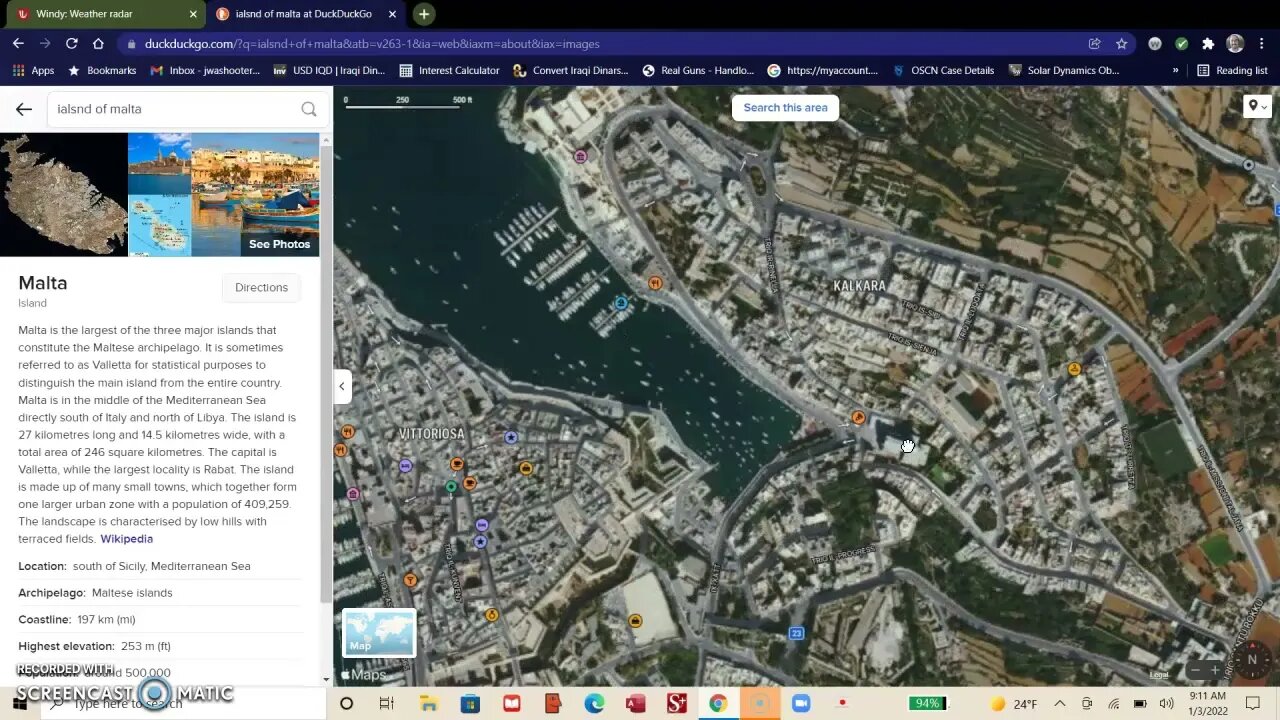Open the myaccount Google bookmark
The image size is (1280, 720).
coord(823,71)
